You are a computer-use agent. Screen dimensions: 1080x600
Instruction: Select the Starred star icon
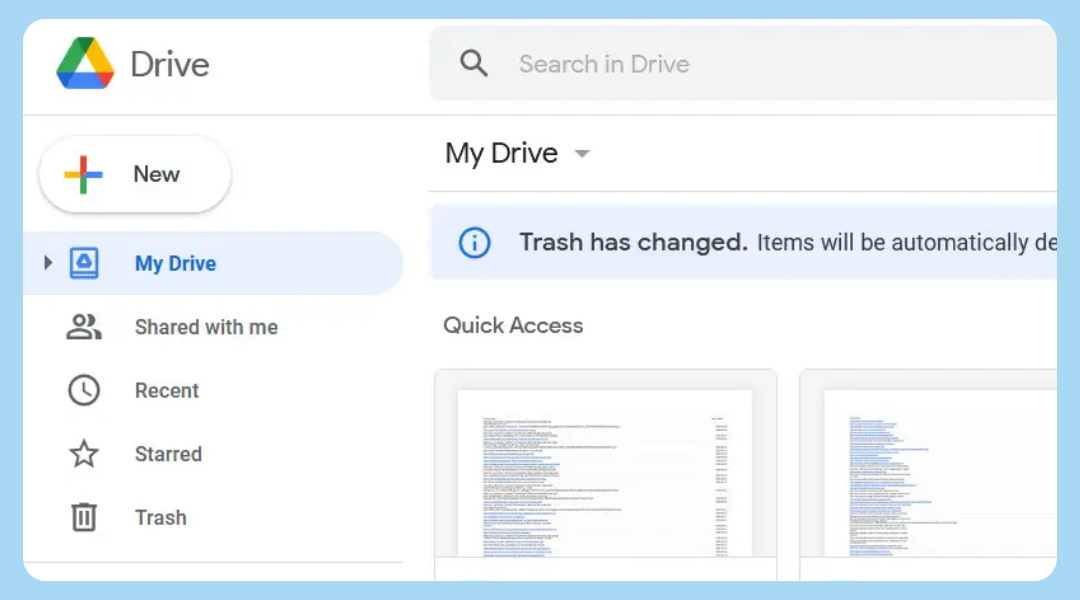click(x=85, y=454)
